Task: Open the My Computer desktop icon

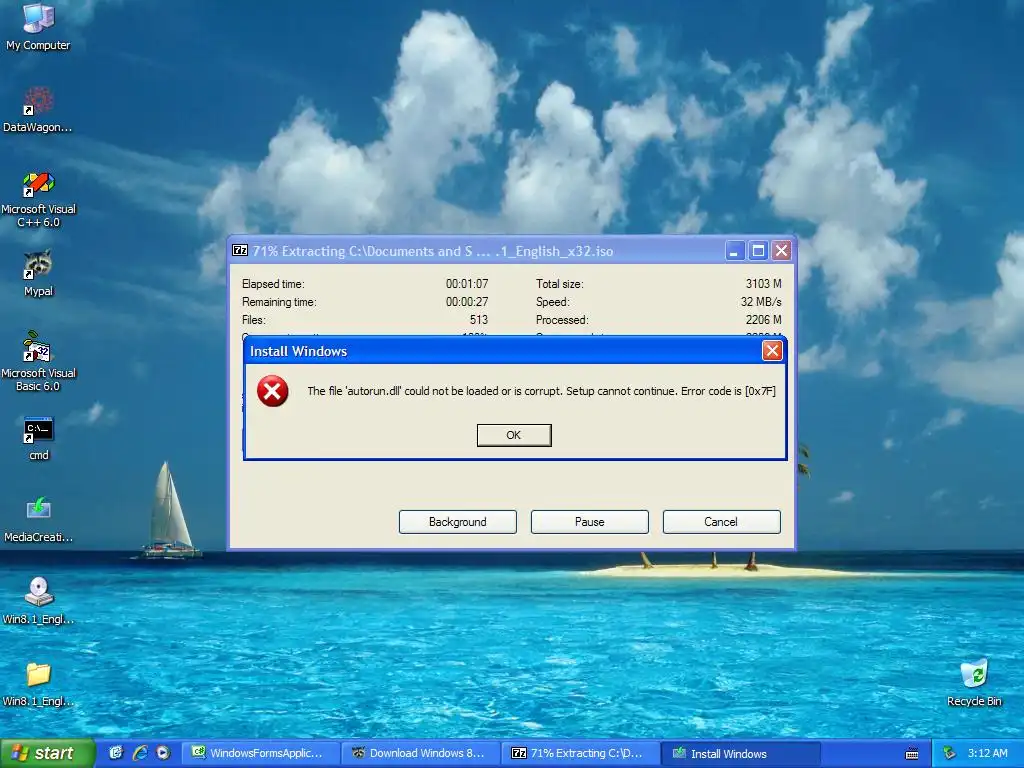Action: point(38,26)
